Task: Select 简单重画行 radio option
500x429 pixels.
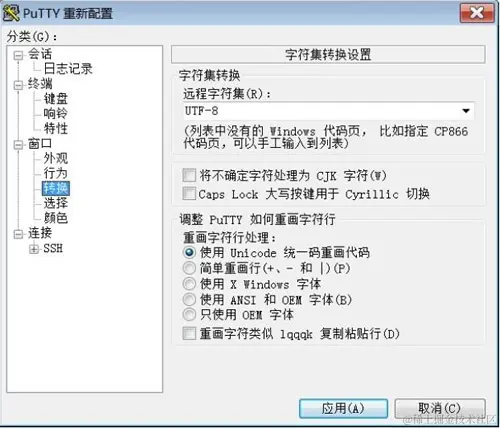Action: [189, 268]
